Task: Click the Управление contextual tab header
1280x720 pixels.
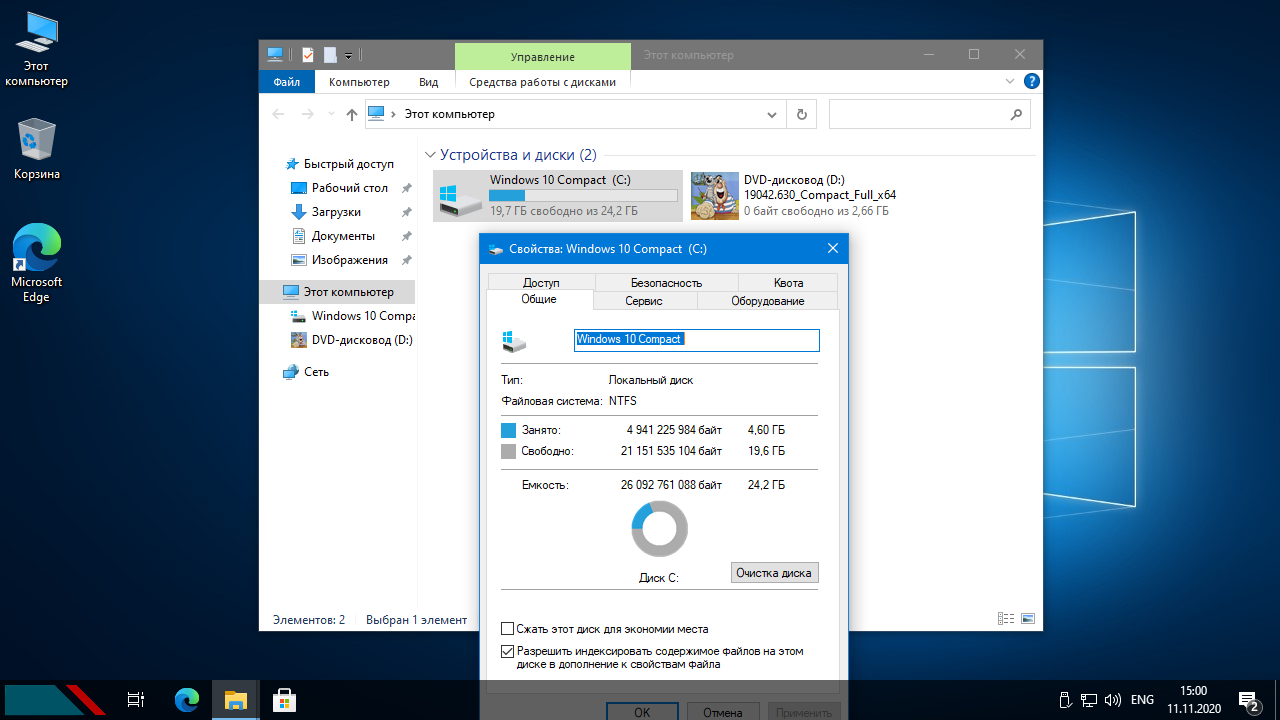Action: [543, 57]
